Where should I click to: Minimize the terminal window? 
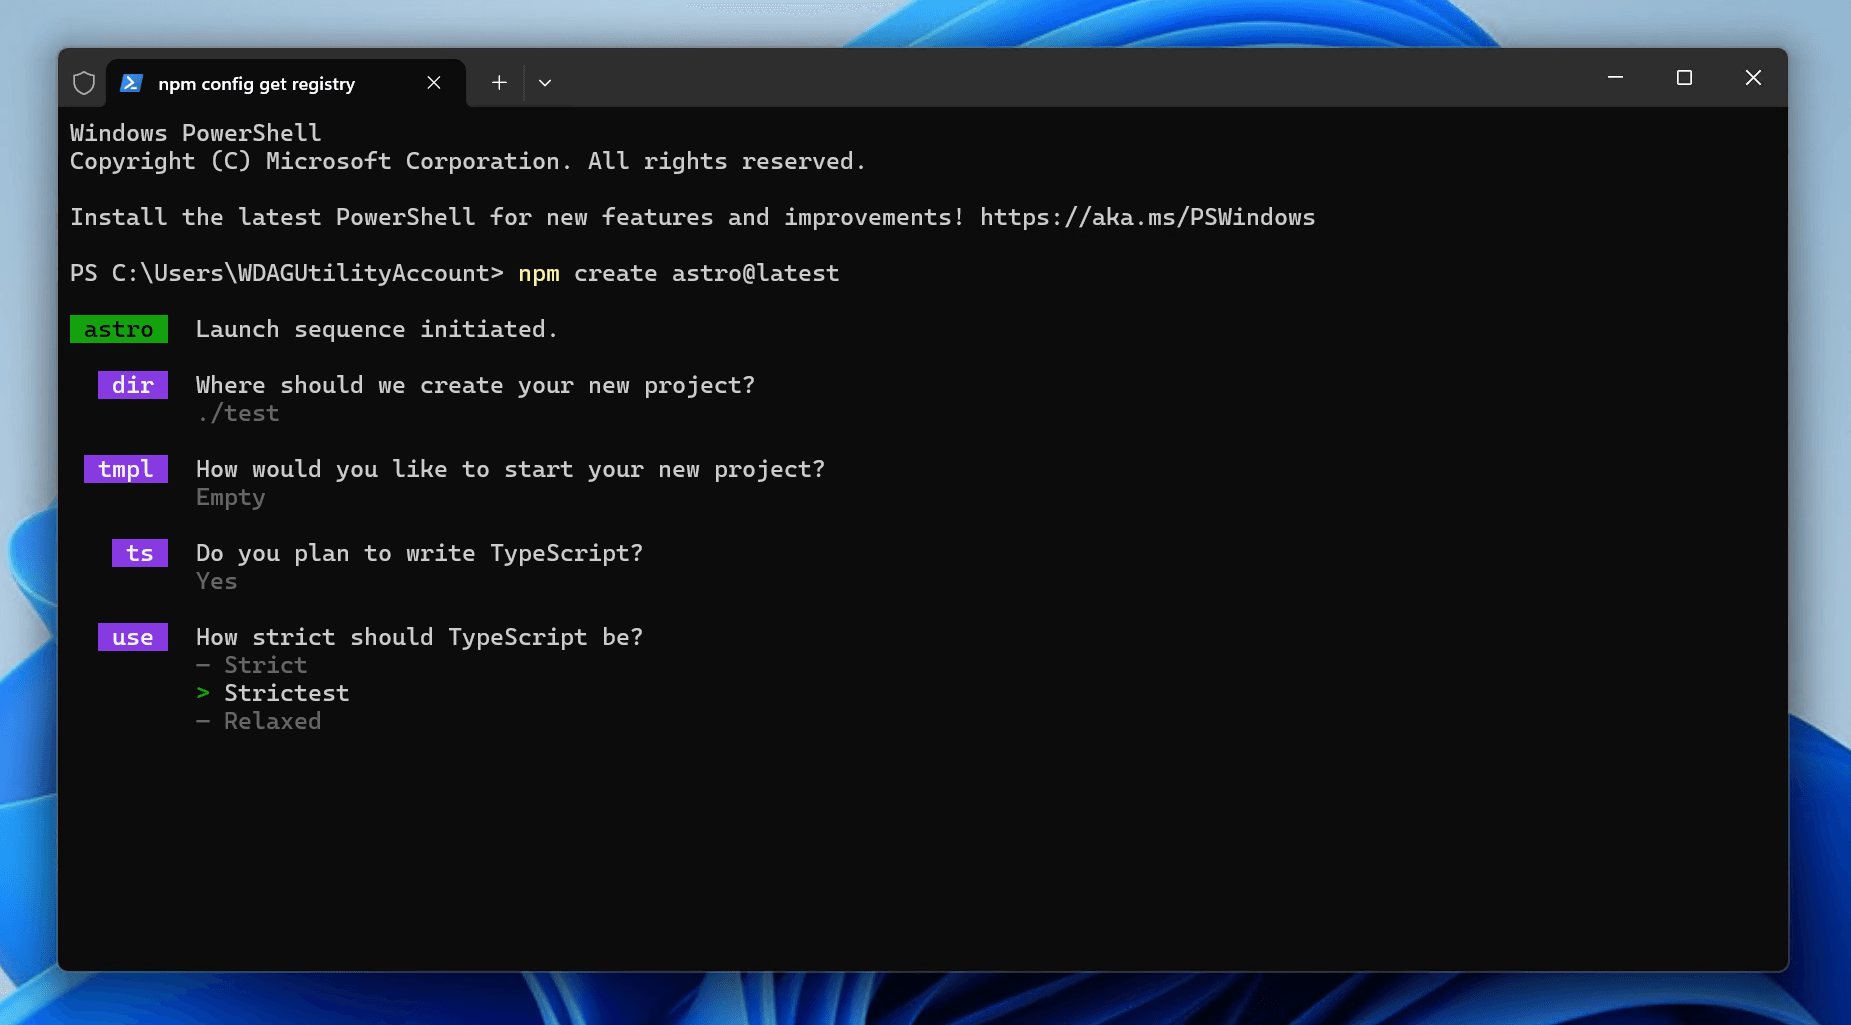tap(1615, 77)
